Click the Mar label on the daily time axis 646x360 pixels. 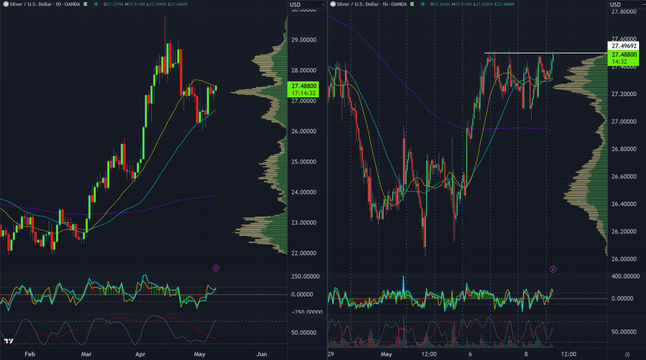point(86,354)
